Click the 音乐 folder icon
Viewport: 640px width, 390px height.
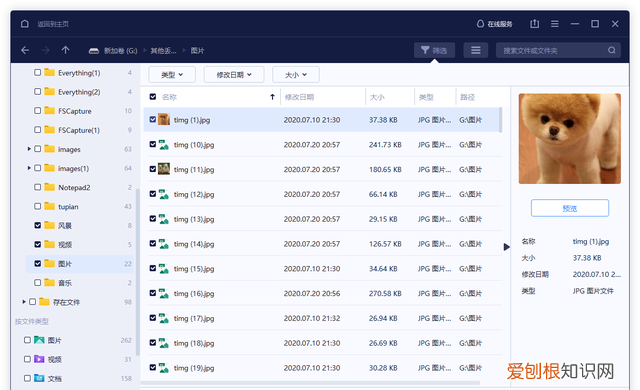tap(49, 282)
